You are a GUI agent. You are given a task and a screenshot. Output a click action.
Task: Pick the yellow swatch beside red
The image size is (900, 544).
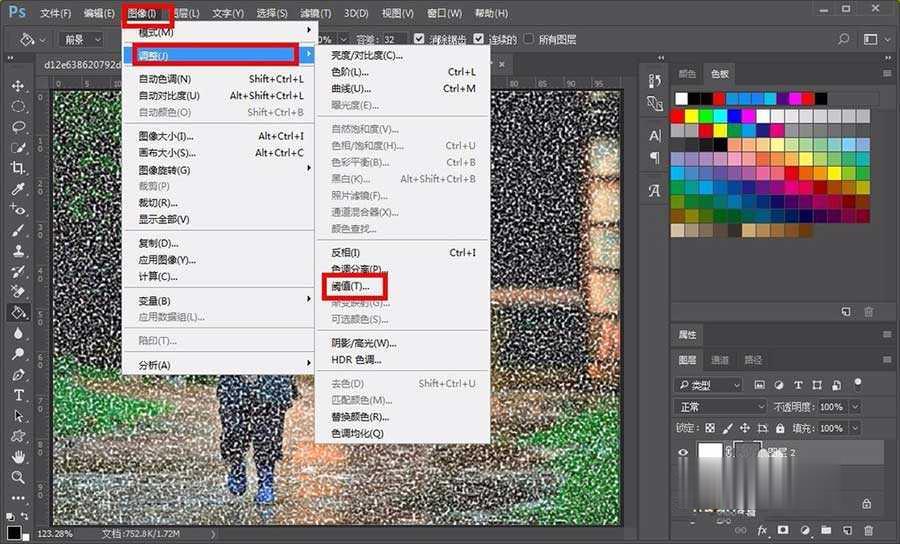[692, 116]
